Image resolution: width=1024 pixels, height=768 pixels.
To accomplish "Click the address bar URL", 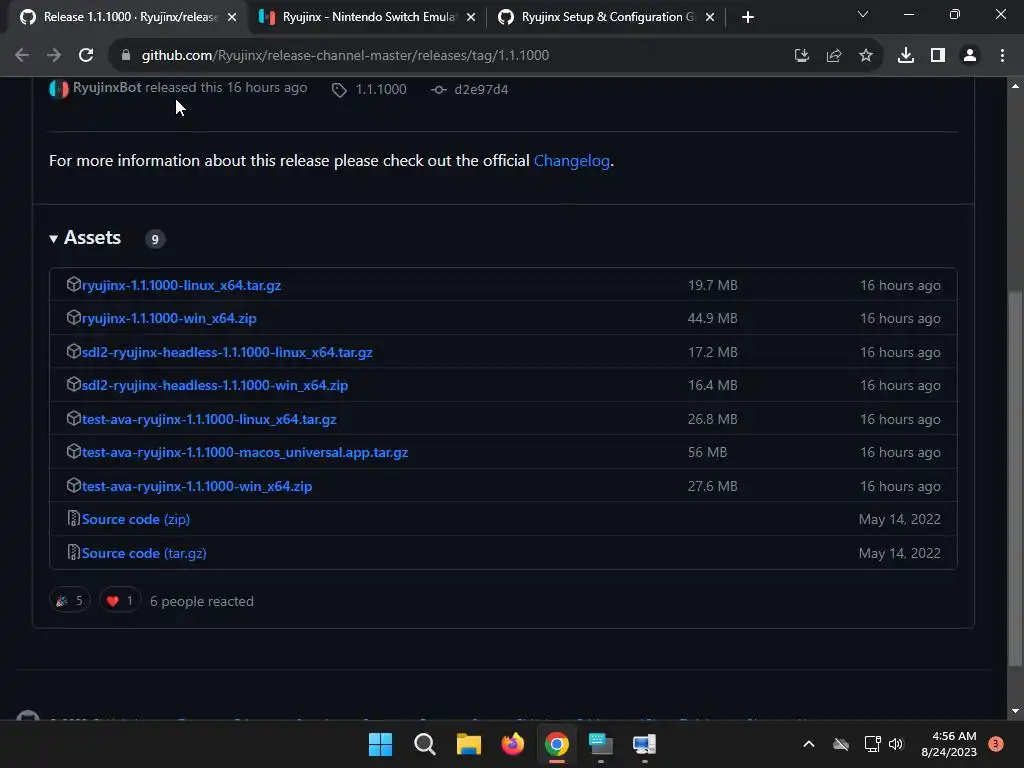I will pyautogui.click(x=345, y=56).
